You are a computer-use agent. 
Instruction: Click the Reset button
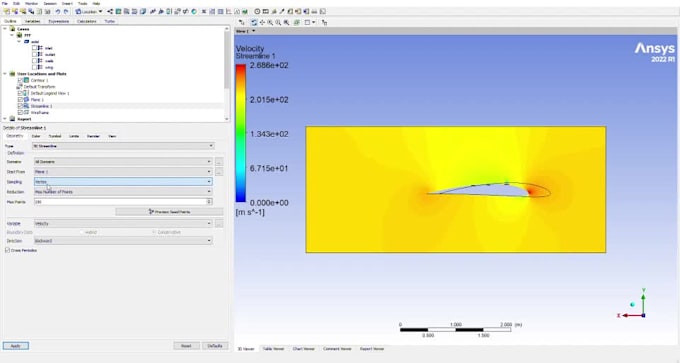[x=186, y=346]
